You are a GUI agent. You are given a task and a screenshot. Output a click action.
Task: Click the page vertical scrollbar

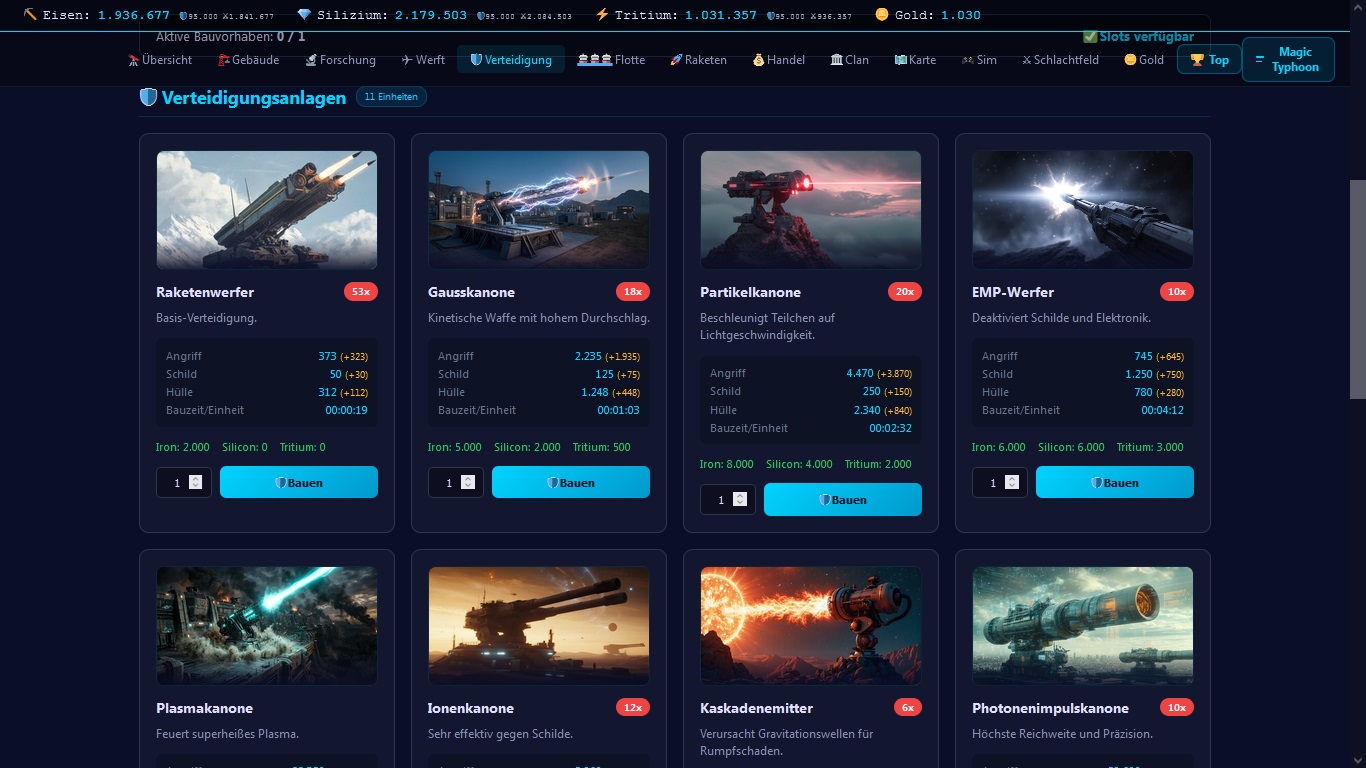point(1357,290)
